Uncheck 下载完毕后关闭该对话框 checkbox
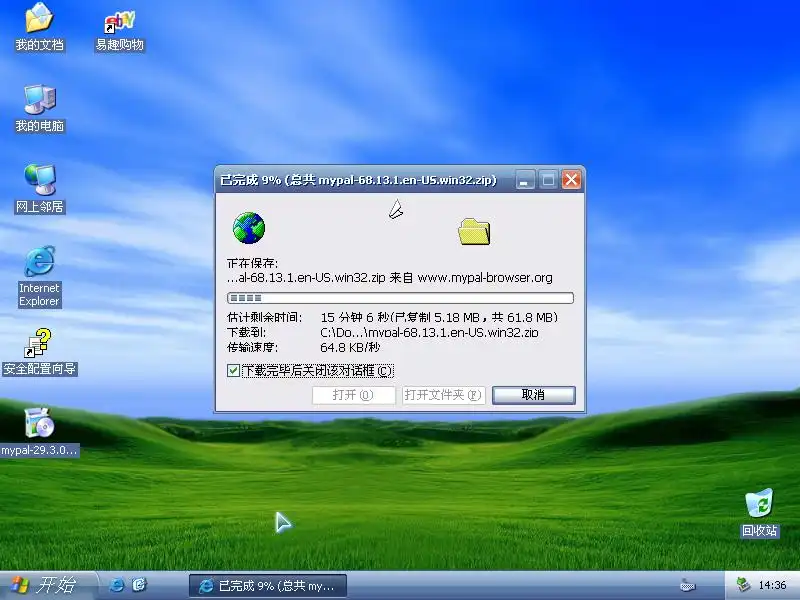Image resolution: width=800 pixels, height=600 pixels. pyautogui.click(x=233, y=370)
